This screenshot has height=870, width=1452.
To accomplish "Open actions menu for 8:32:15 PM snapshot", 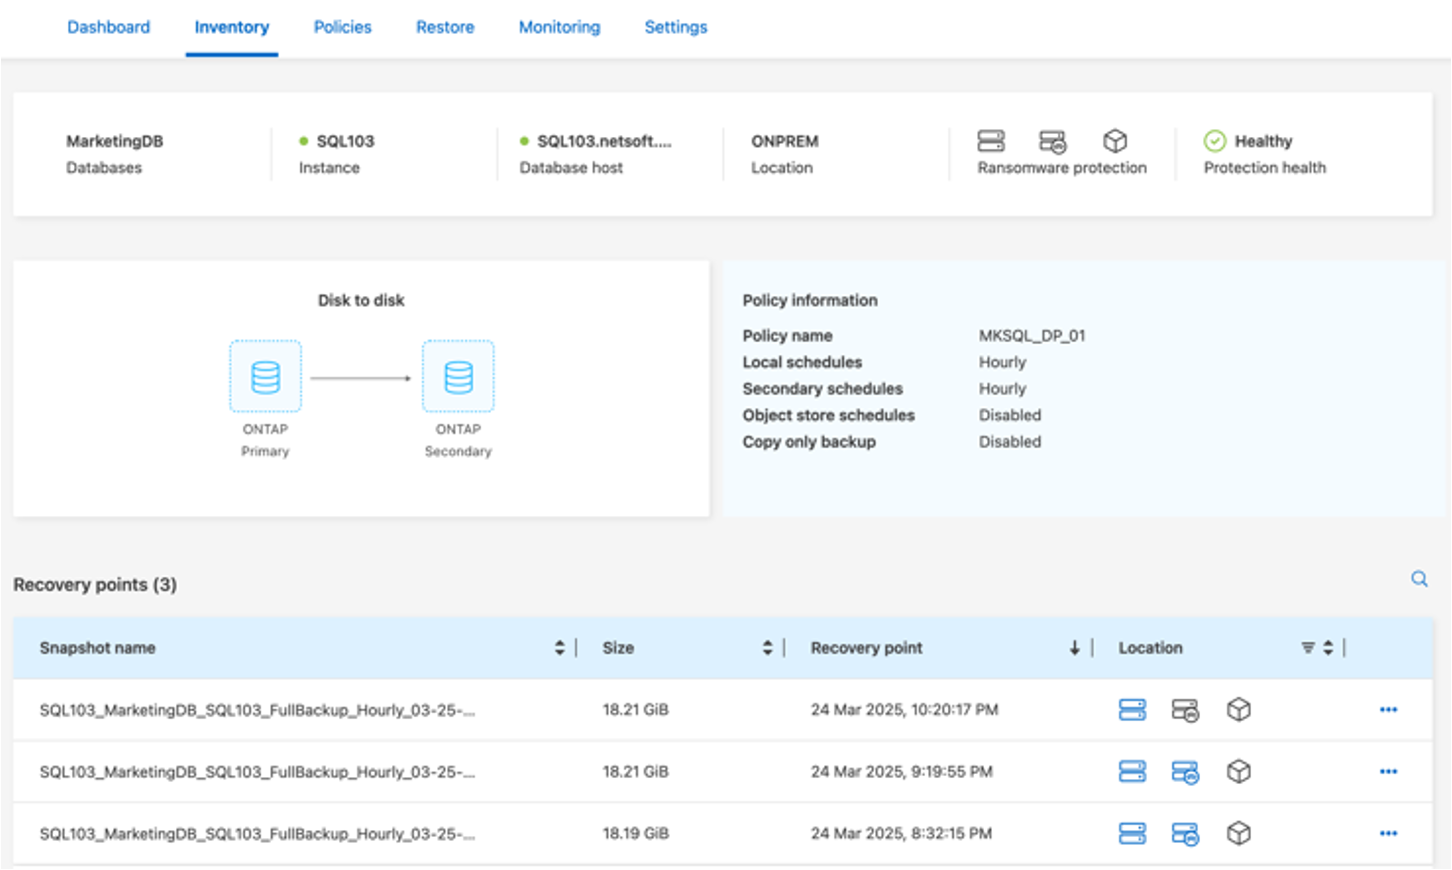I will pyautogui.click(x=1388, y=834).
